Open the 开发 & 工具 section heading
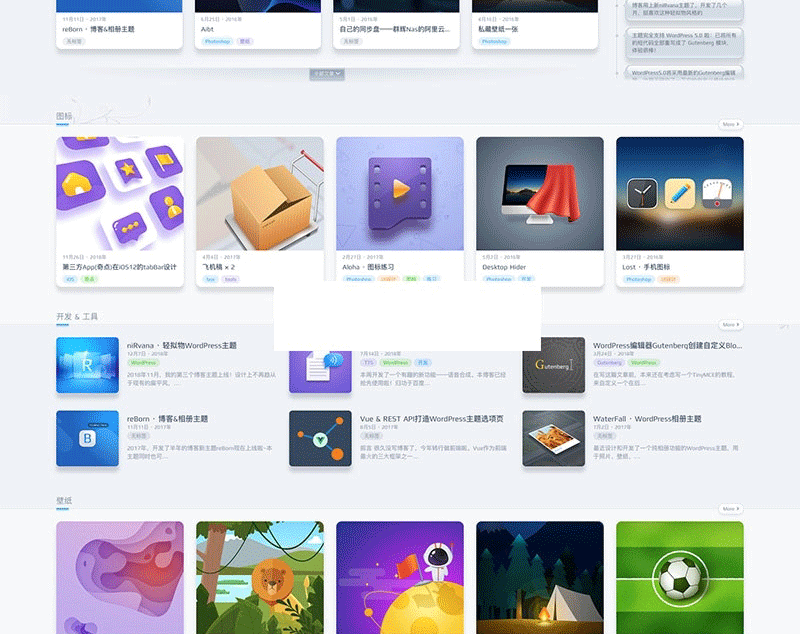800x634 pixels. point(77,317)
